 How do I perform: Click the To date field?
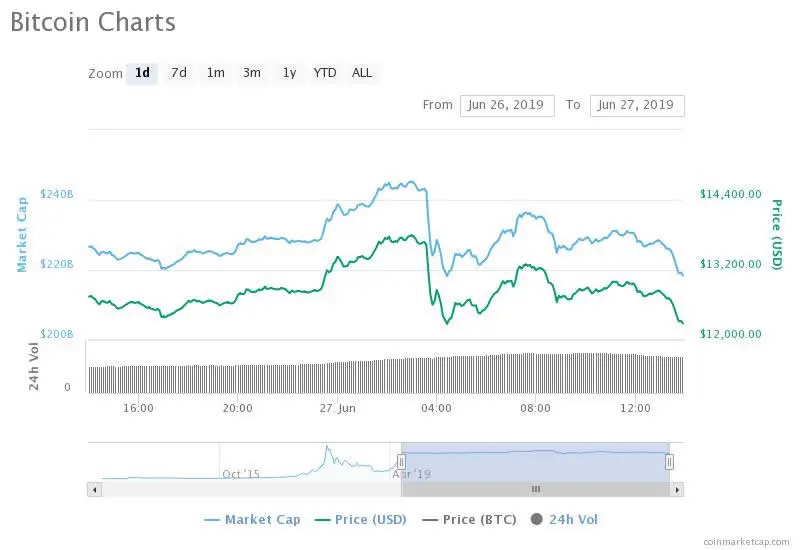(x=637, y=105)
